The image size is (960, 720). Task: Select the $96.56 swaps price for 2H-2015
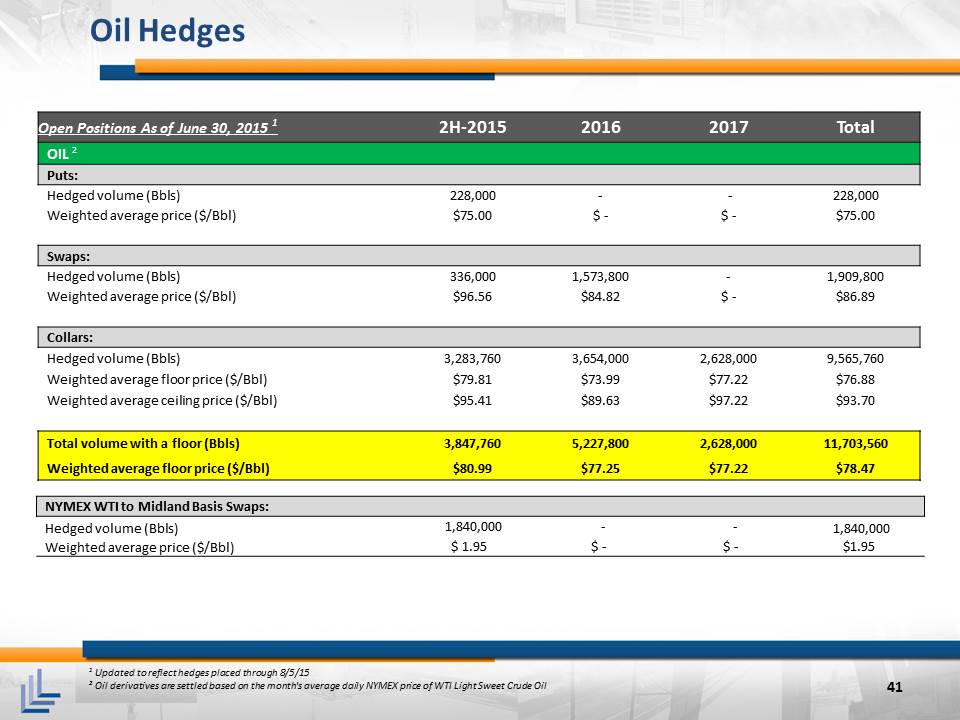(472, 296)
